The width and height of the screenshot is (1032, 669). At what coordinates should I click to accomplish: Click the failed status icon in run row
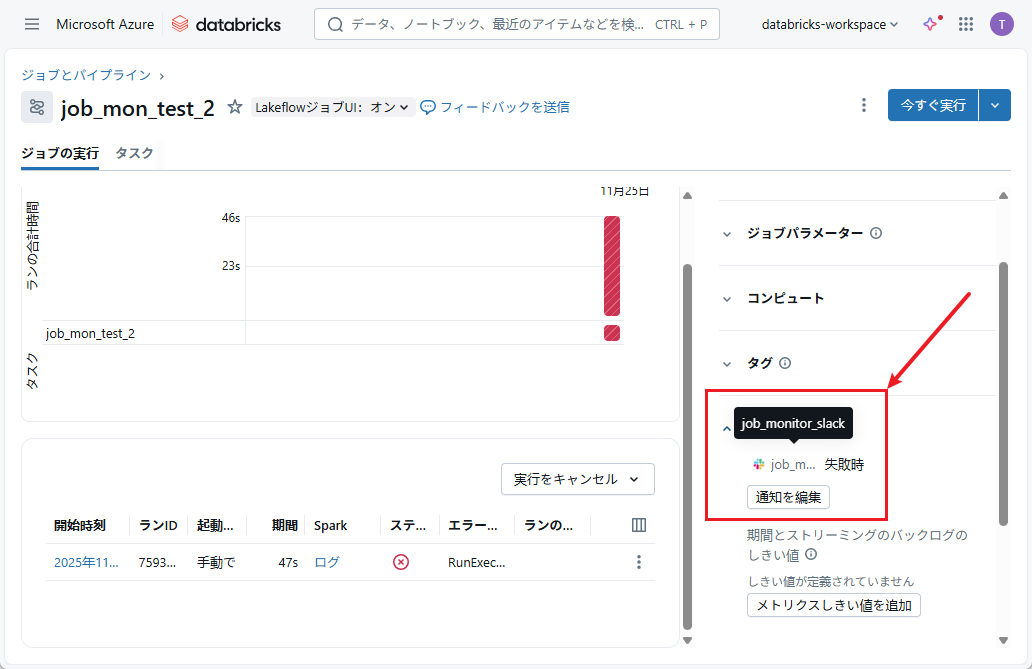click(x=401, y=562)
